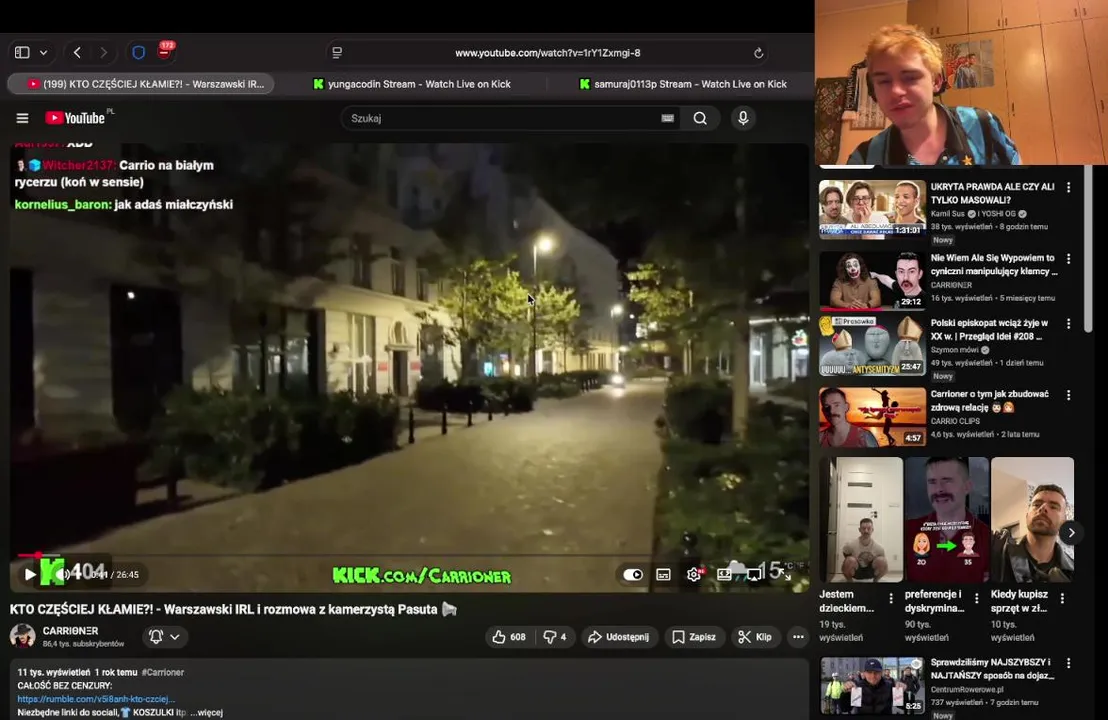Open options for Nie Wiem Ale Się Wypowiem video
This screenshot has width=1108, height=720.
(x=1068, y=259)
